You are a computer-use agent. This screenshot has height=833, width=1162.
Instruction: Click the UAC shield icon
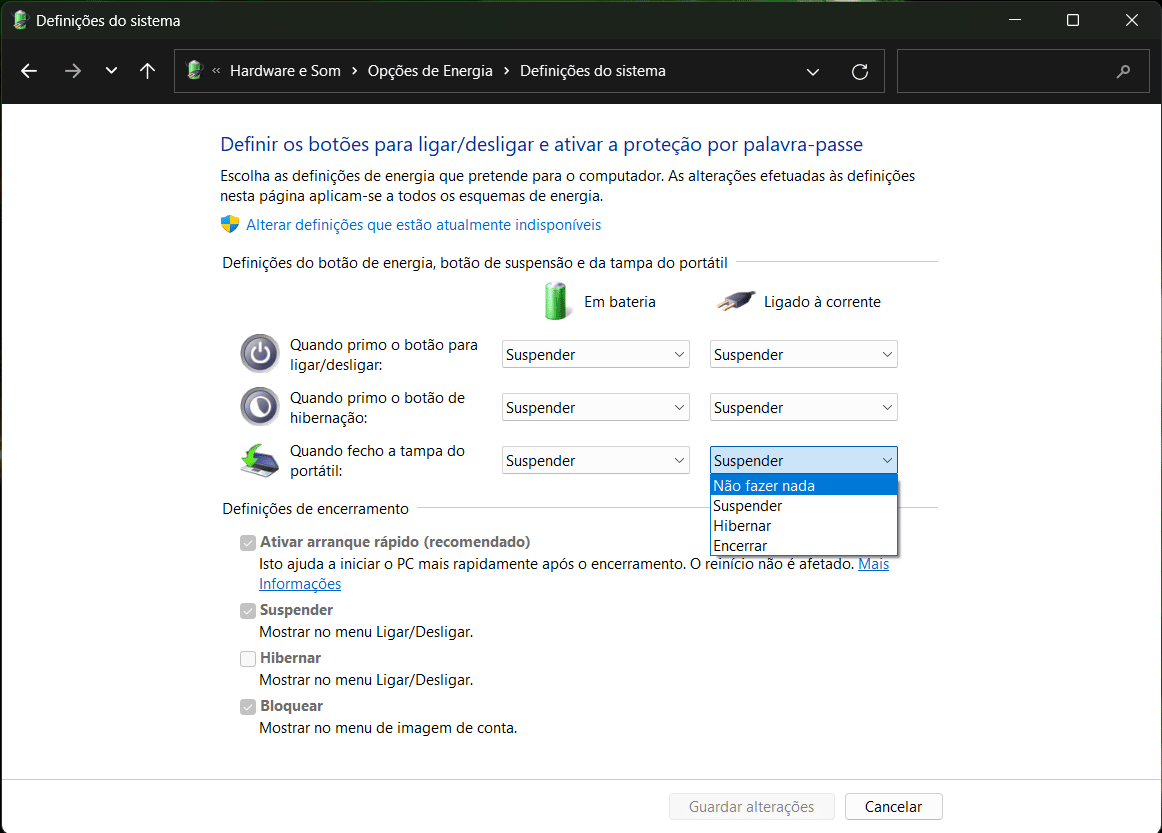pyautogui.click(x=230, y=225)
